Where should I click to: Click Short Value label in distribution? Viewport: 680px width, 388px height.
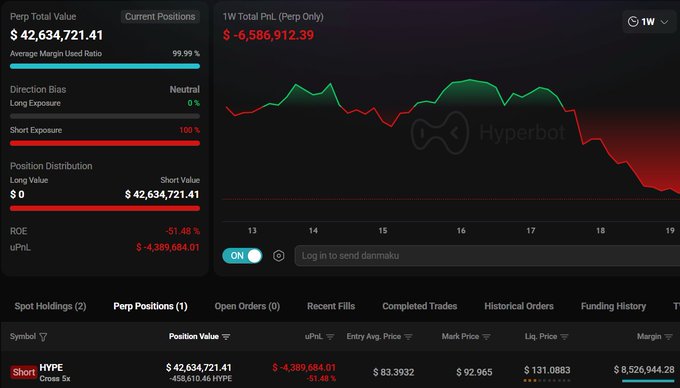click(180, 180)
